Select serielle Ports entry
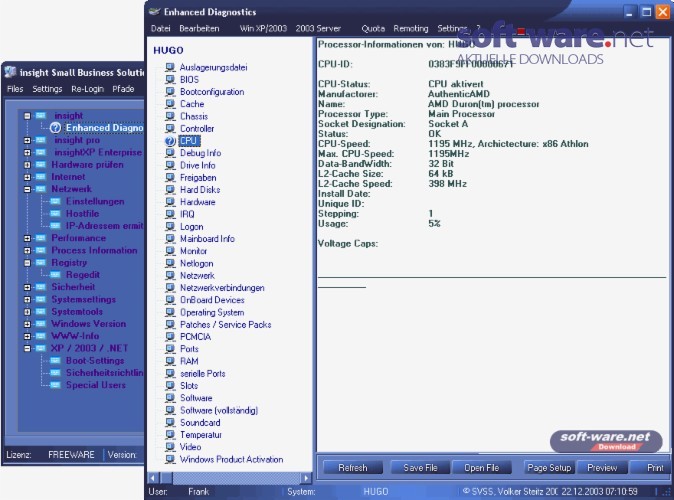Image resolution: width=674 pixels, height=500 pixels. [202, 374]
